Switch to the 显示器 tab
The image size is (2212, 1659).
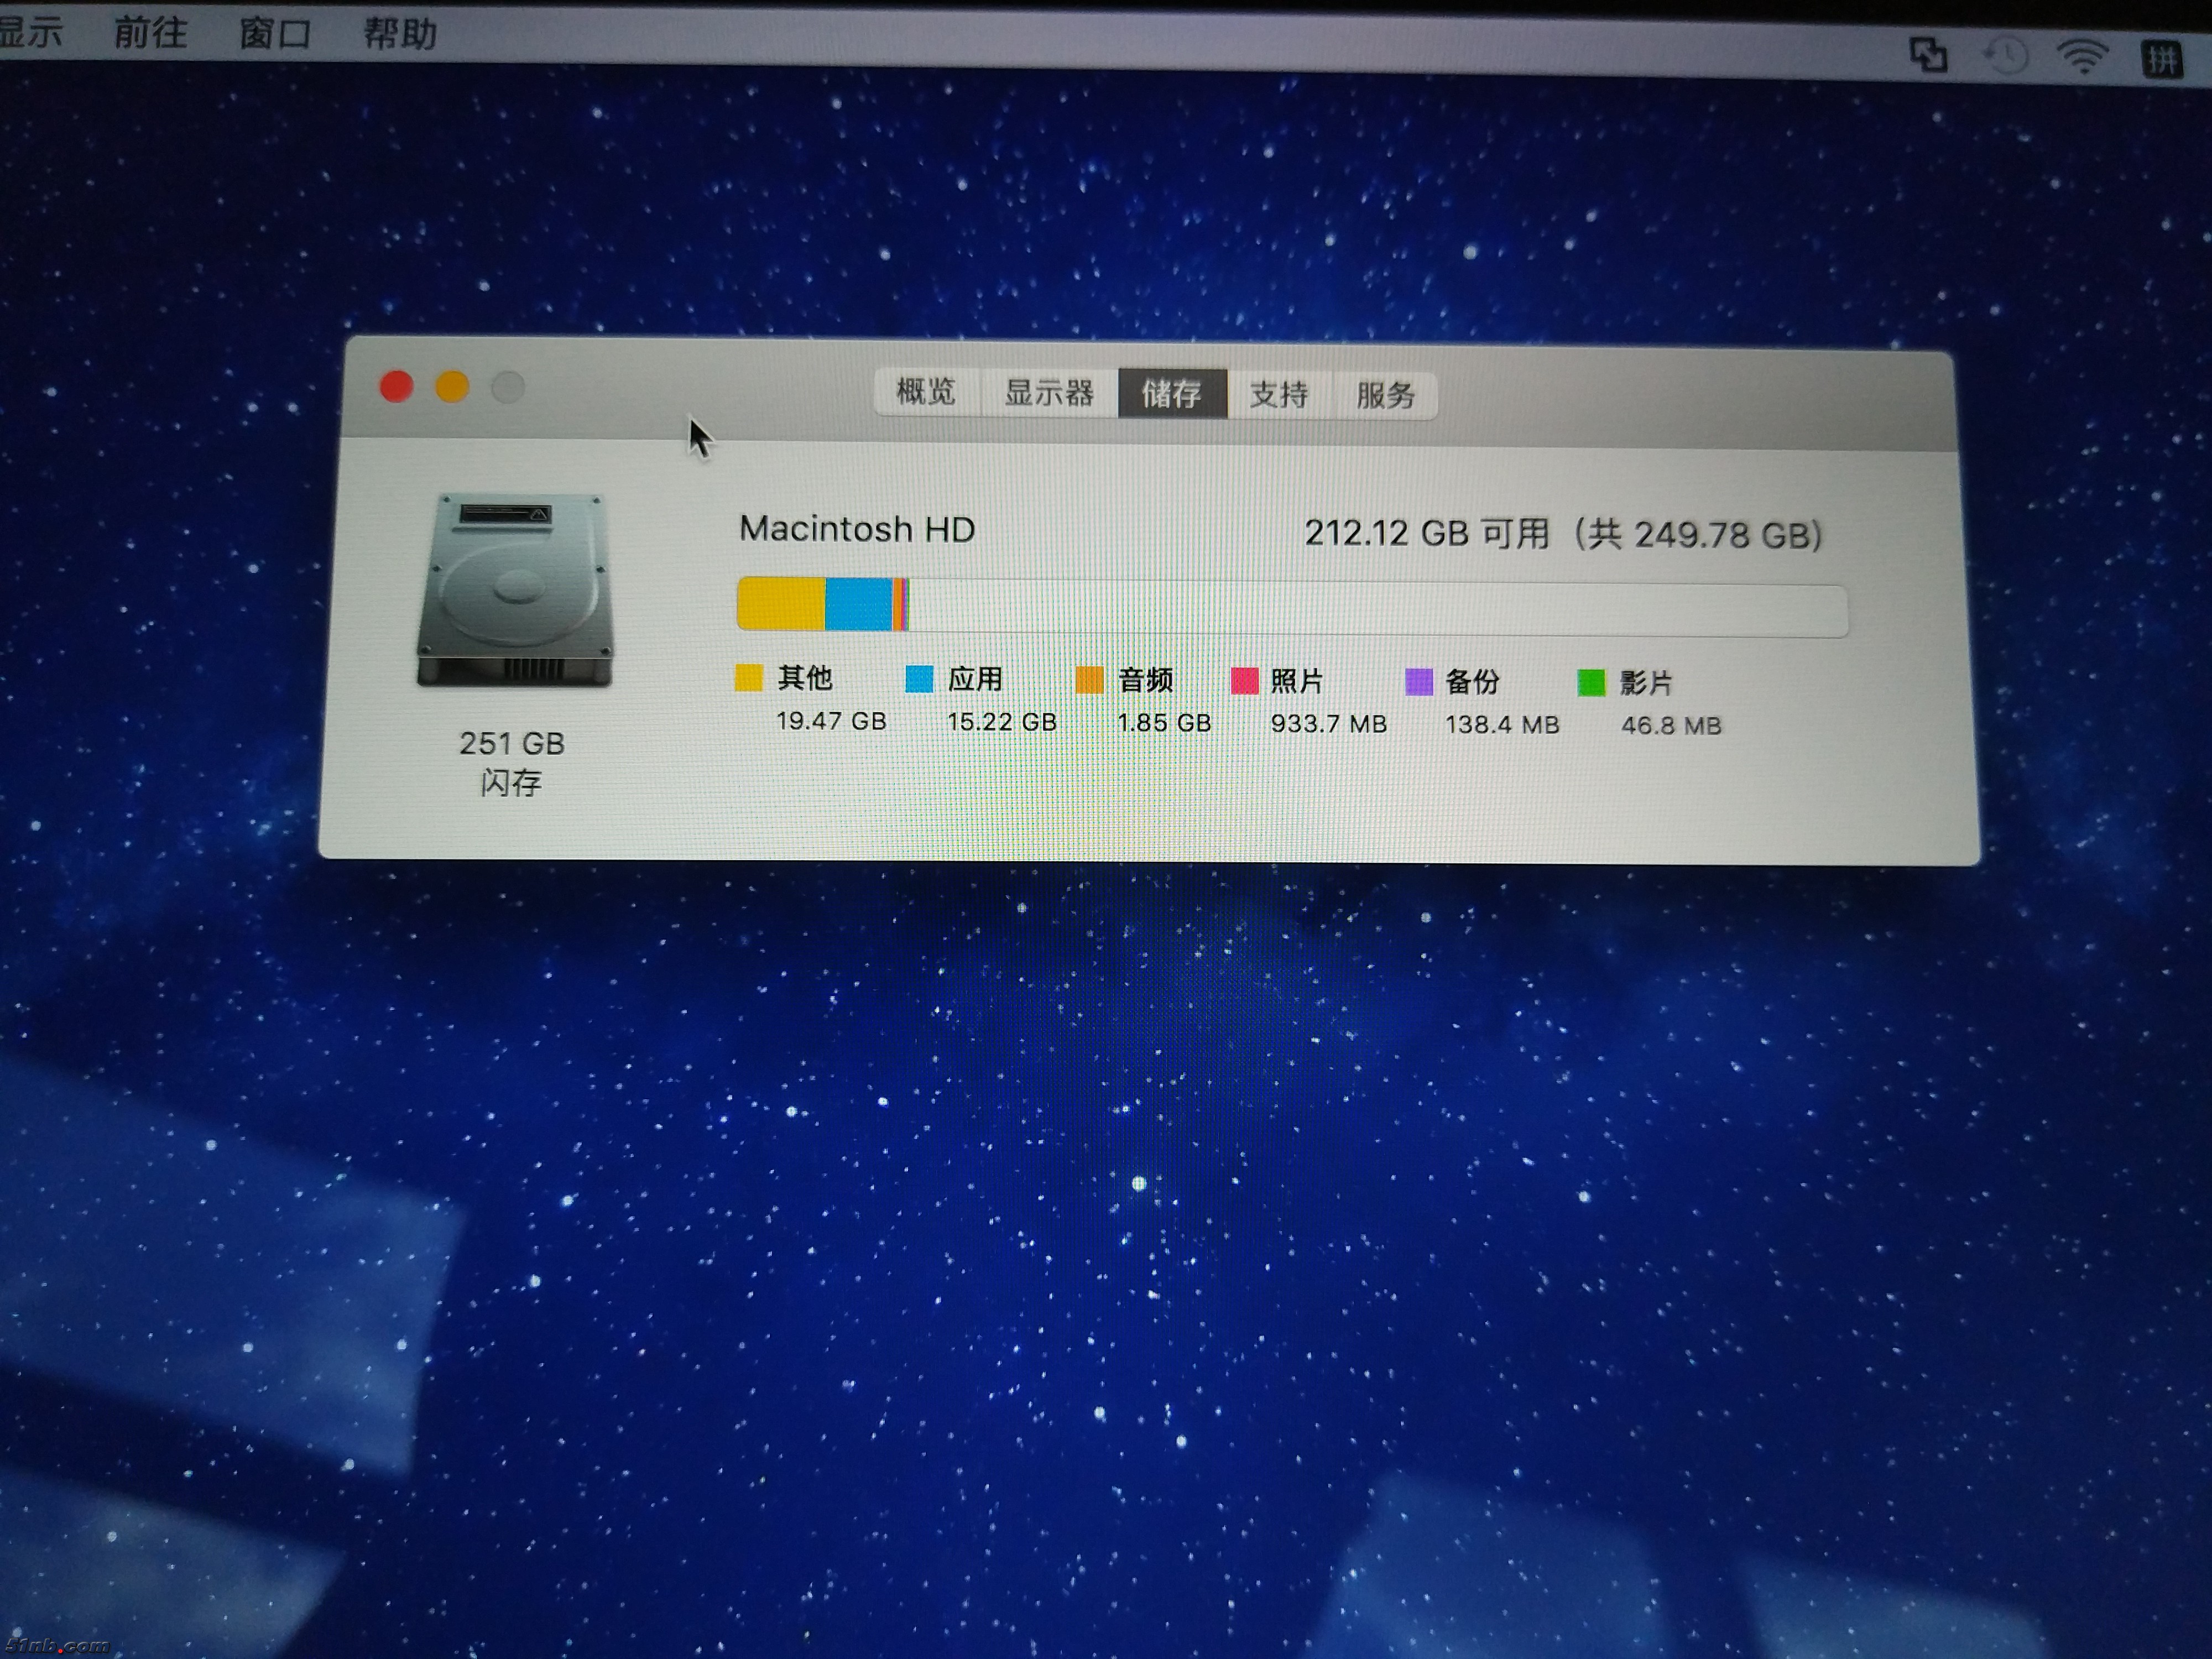click(1049, 393)
